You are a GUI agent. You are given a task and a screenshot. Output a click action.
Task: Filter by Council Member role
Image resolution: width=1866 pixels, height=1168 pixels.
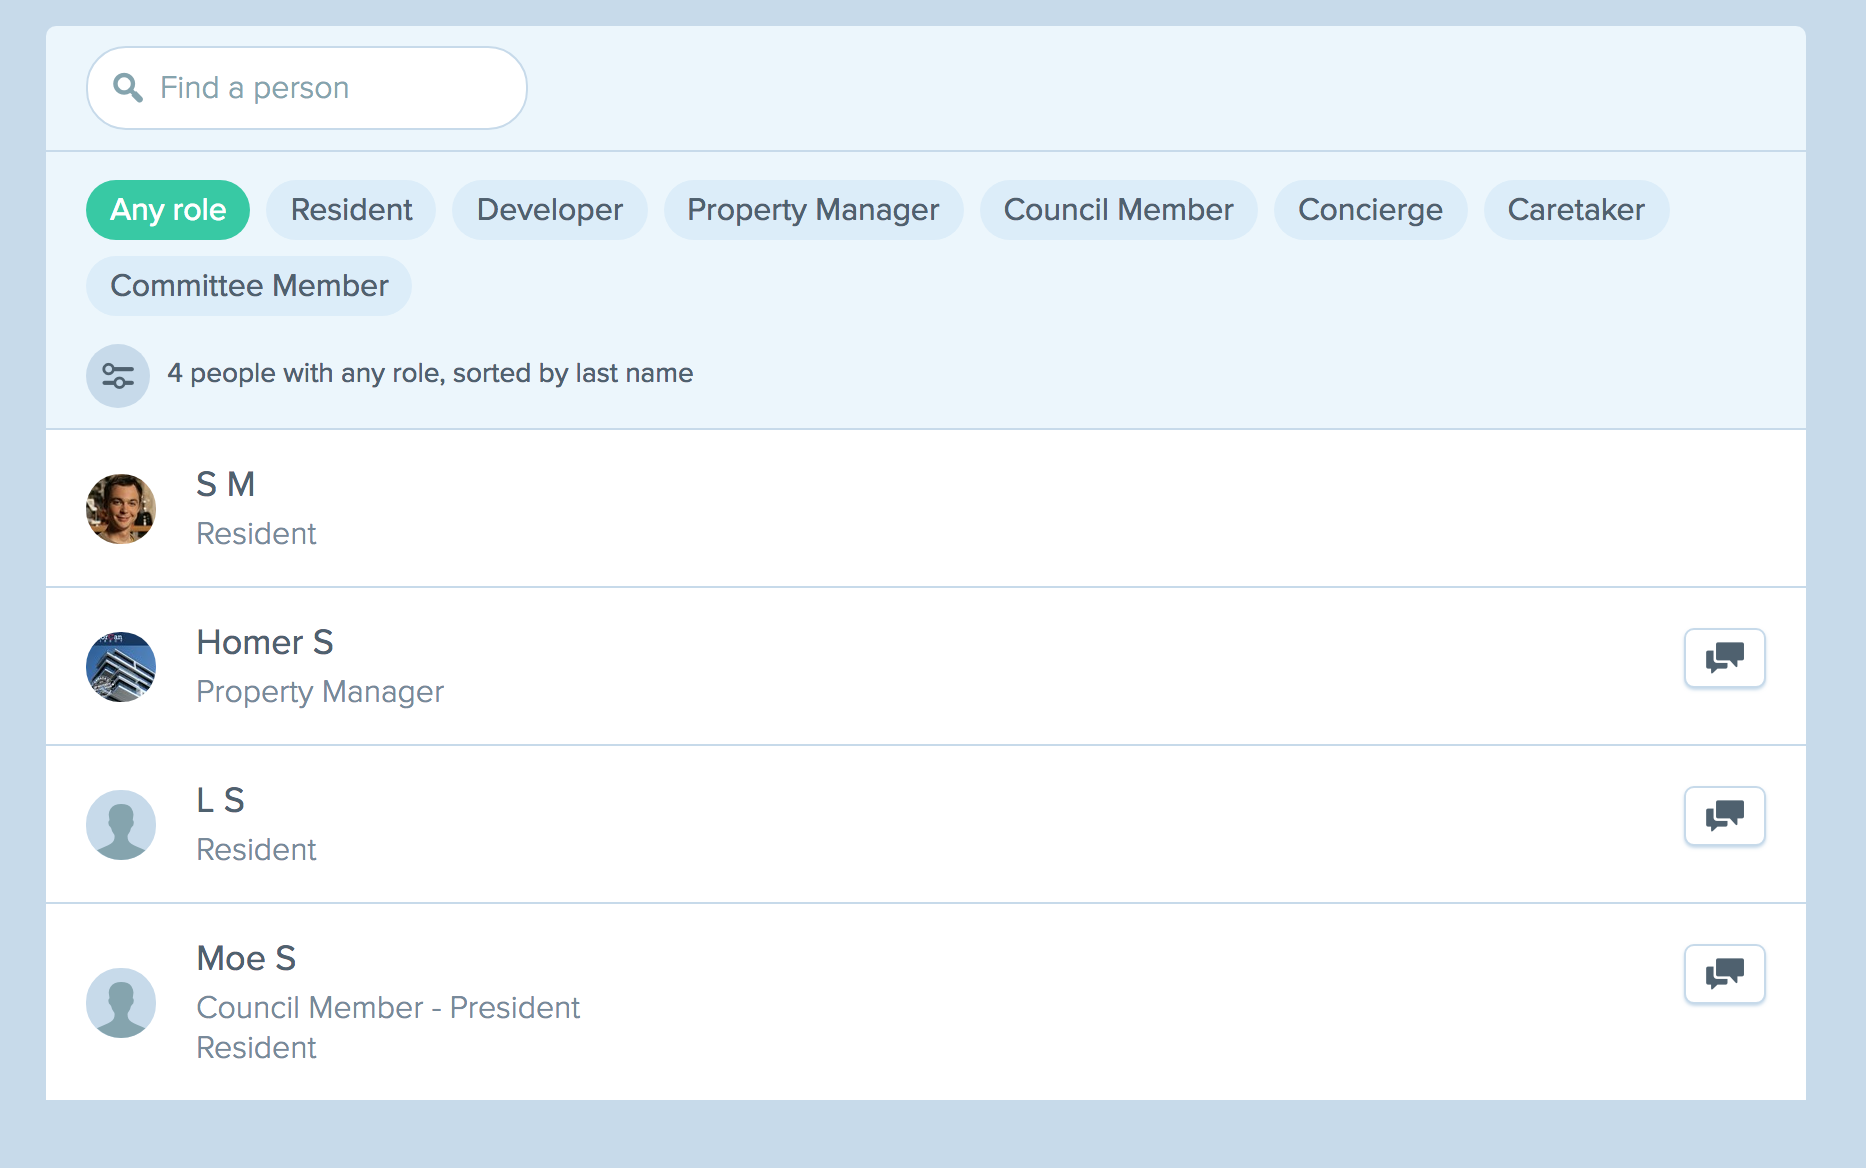(x=1118, y=210)
